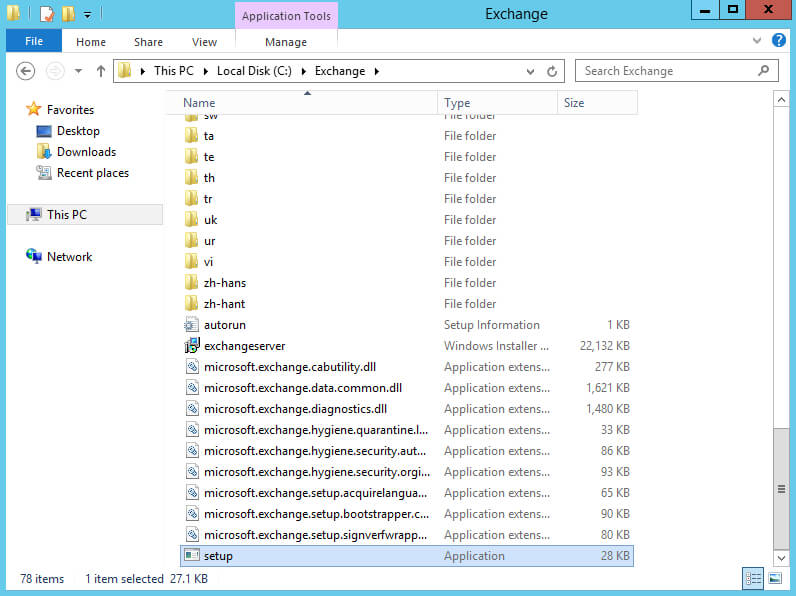Select the ta folder icon
Image resolution: width=796 pixels, height=596 pixels.
coord(191,136)
